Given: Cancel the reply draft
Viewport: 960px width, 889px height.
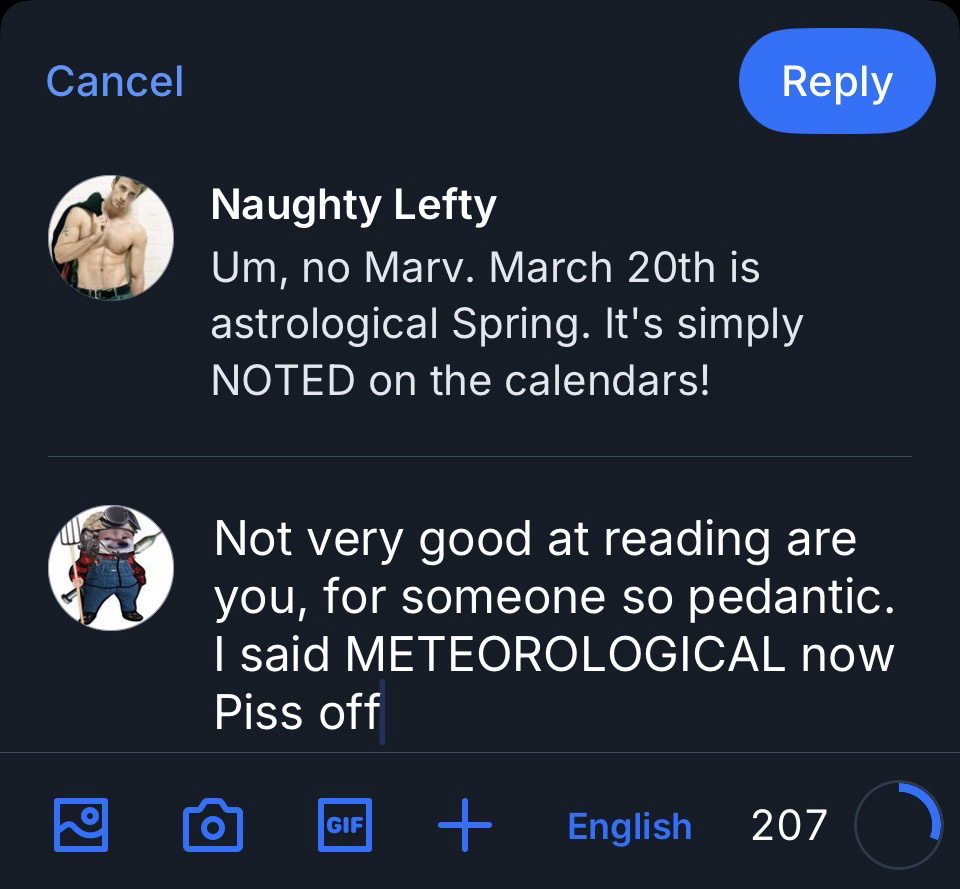Looking at the screenshot, I should pos(115,81).
